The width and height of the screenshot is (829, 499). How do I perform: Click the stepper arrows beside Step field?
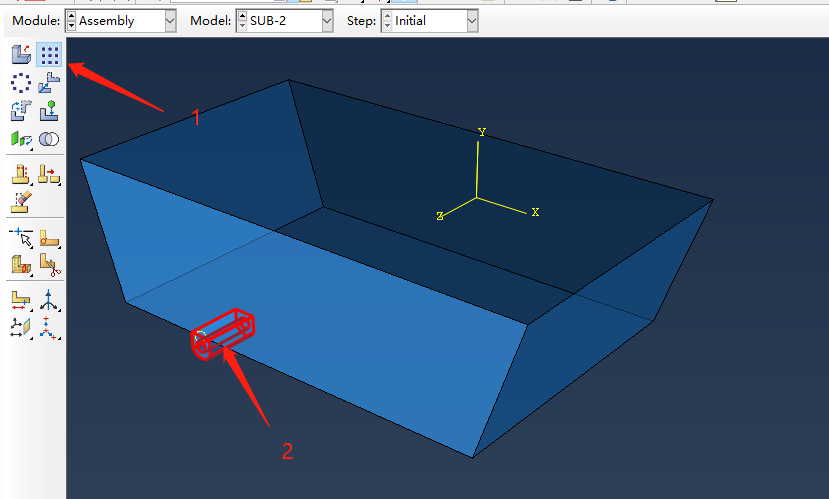coord(387,21)
